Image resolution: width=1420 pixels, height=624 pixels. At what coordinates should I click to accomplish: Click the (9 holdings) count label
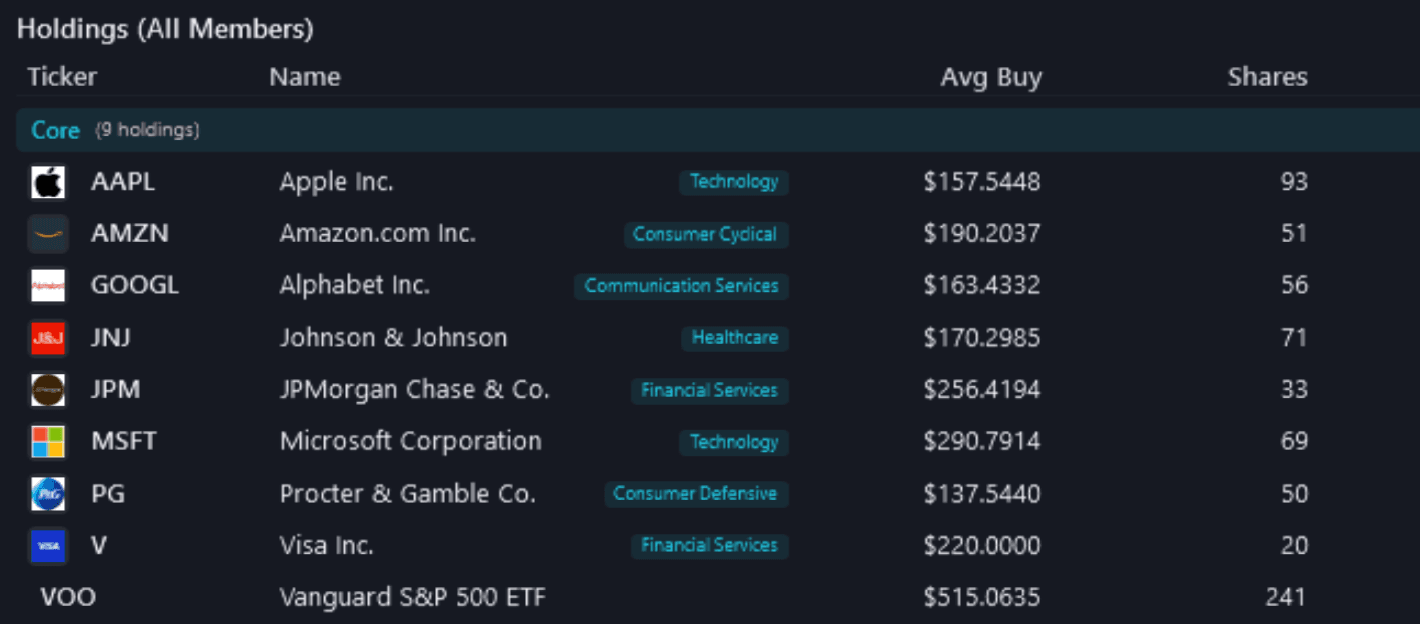pyautogui.click(x=147, y=130)
